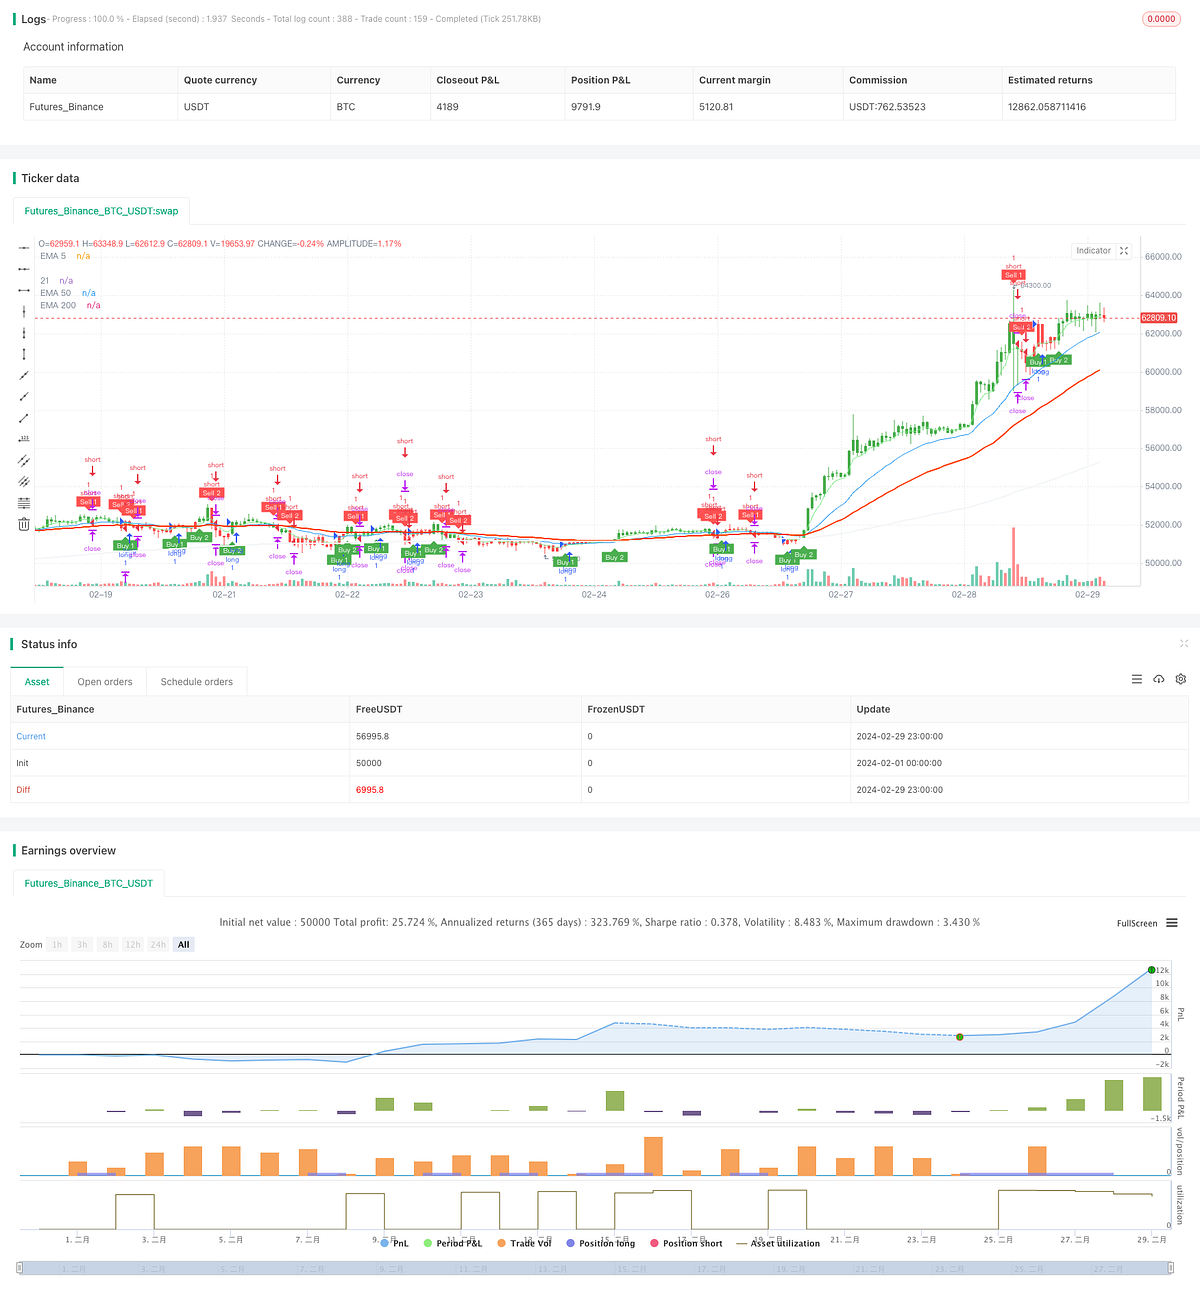Select the trend line drawing tool
Viewport: 1200px width, 1295px height.
[x=23, y=376]
